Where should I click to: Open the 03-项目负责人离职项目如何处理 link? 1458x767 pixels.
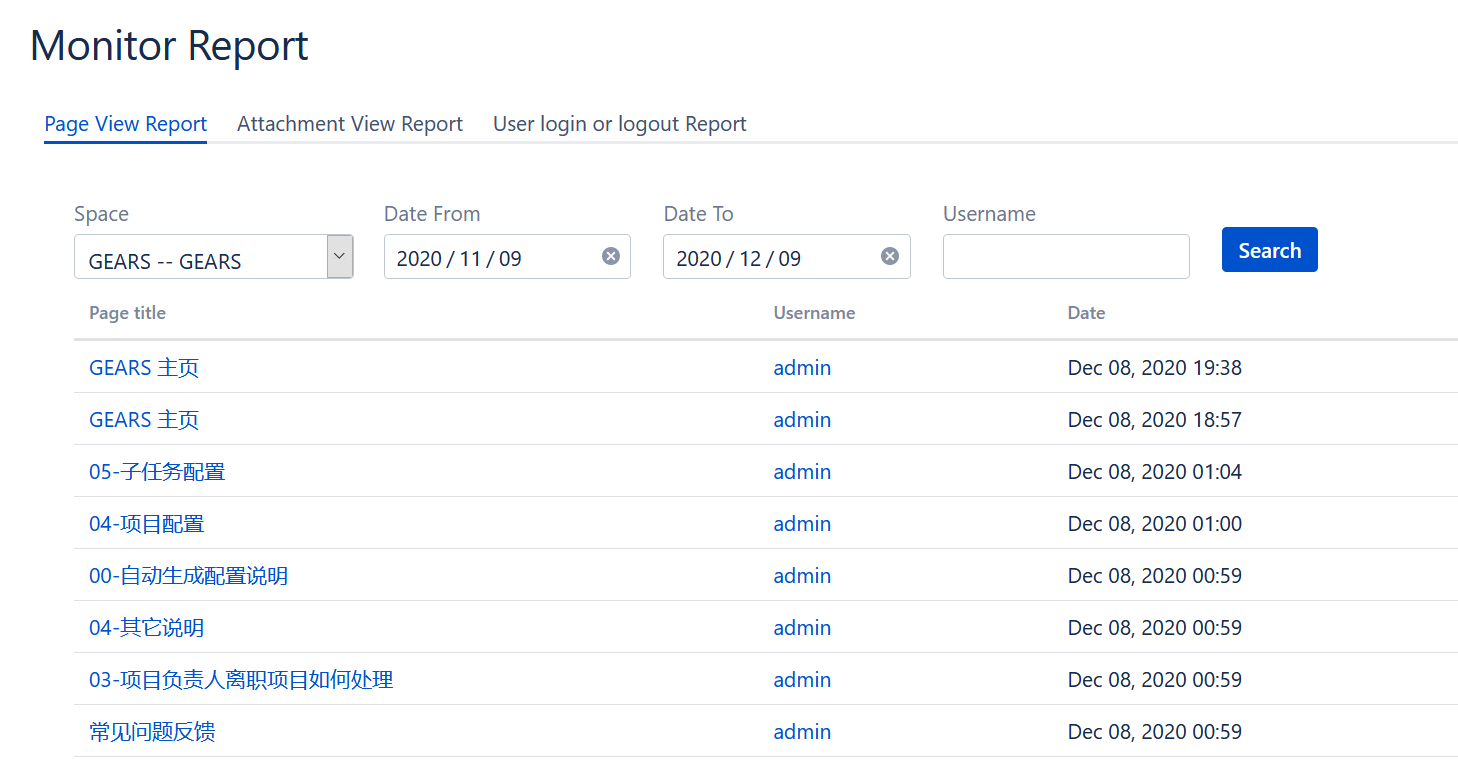(241, 680)
